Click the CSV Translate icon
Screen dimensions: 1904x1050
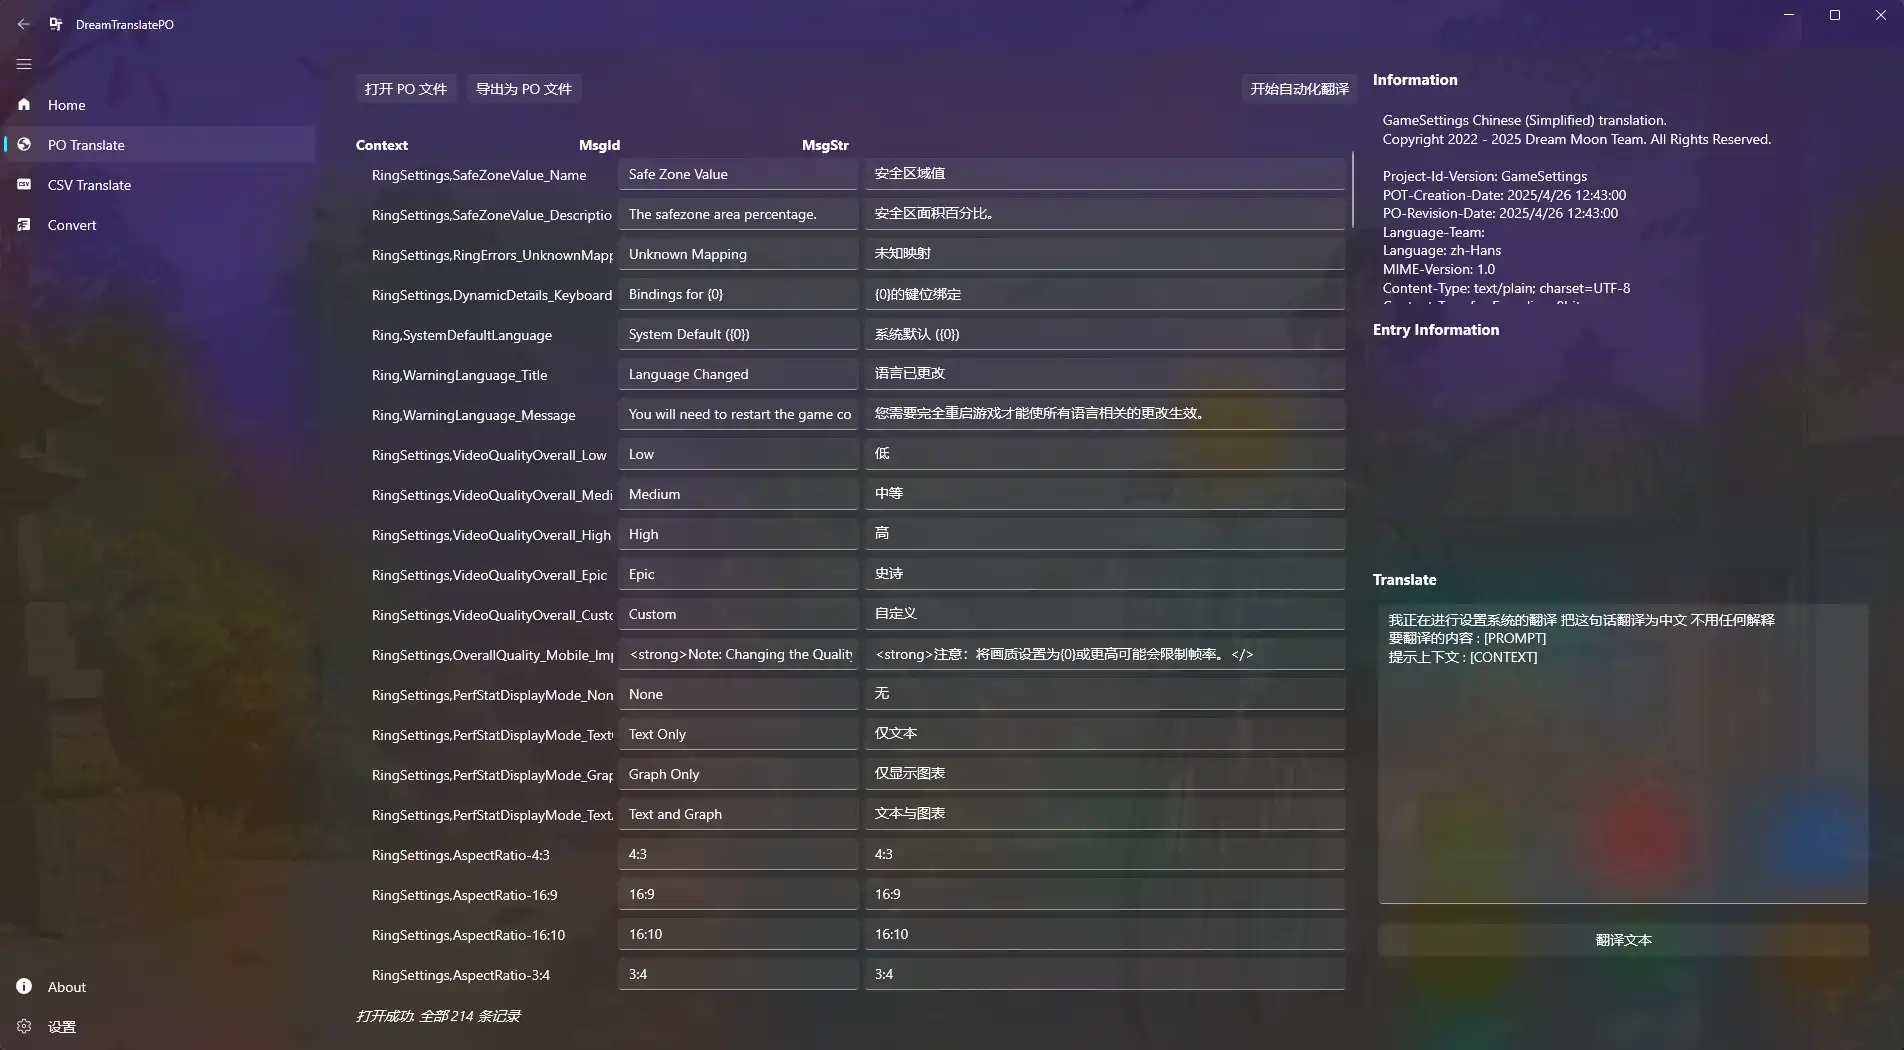tap(24, 185)
